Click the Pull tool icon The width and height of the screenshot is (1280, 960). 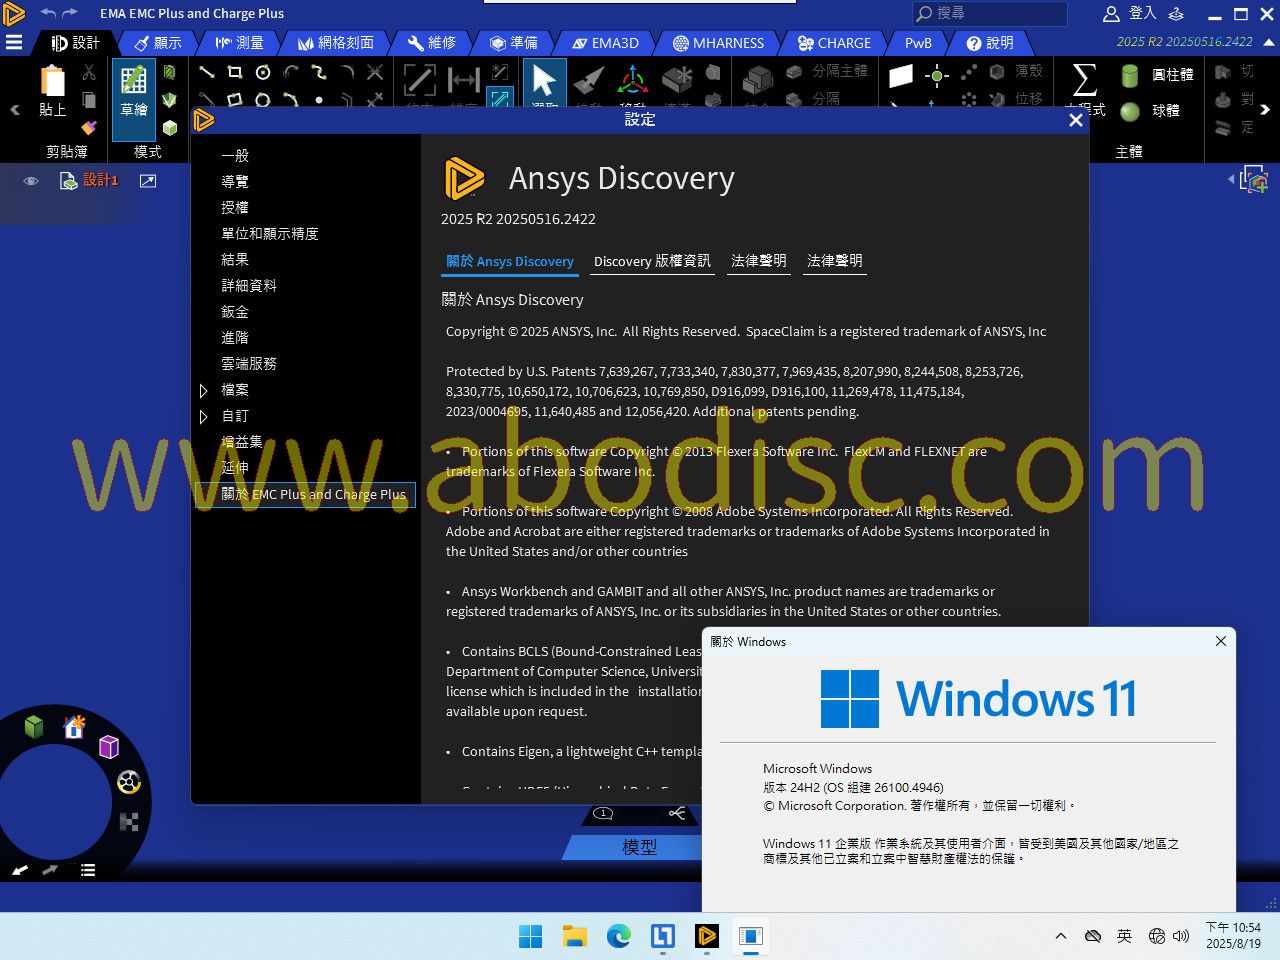589,82
